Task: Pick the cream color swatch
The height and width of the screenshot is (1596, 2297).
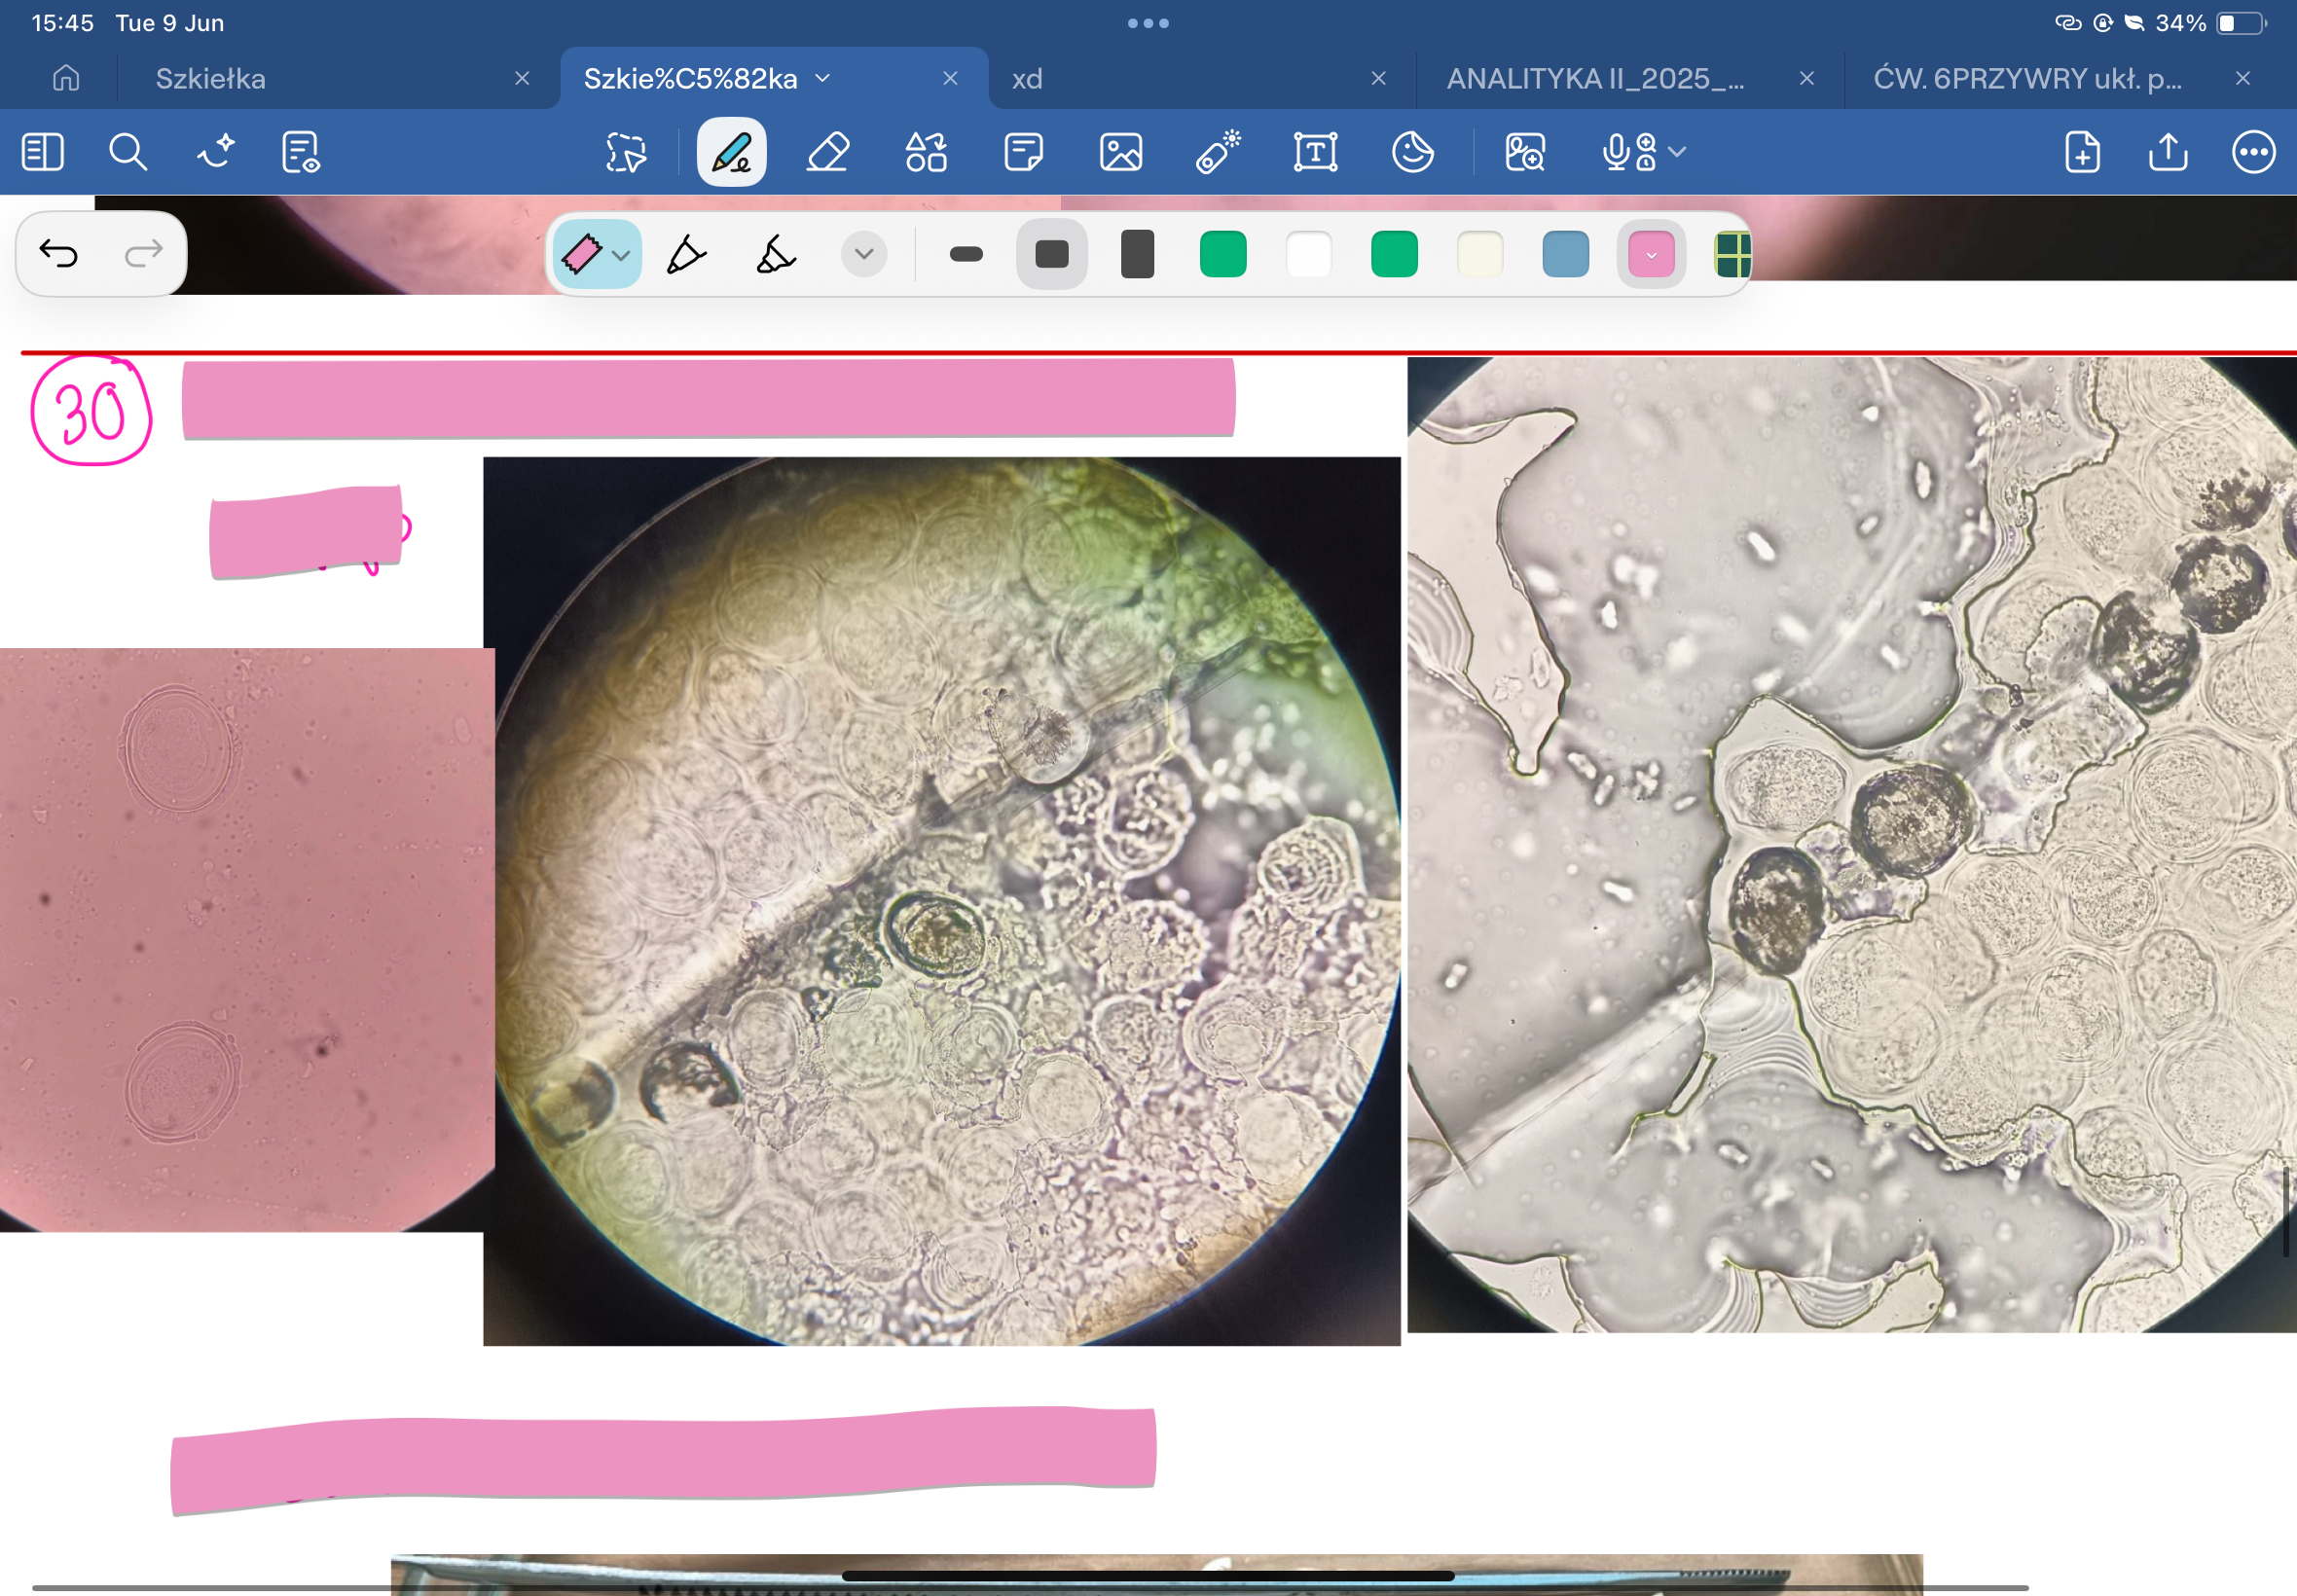Action: (1480, 254)
